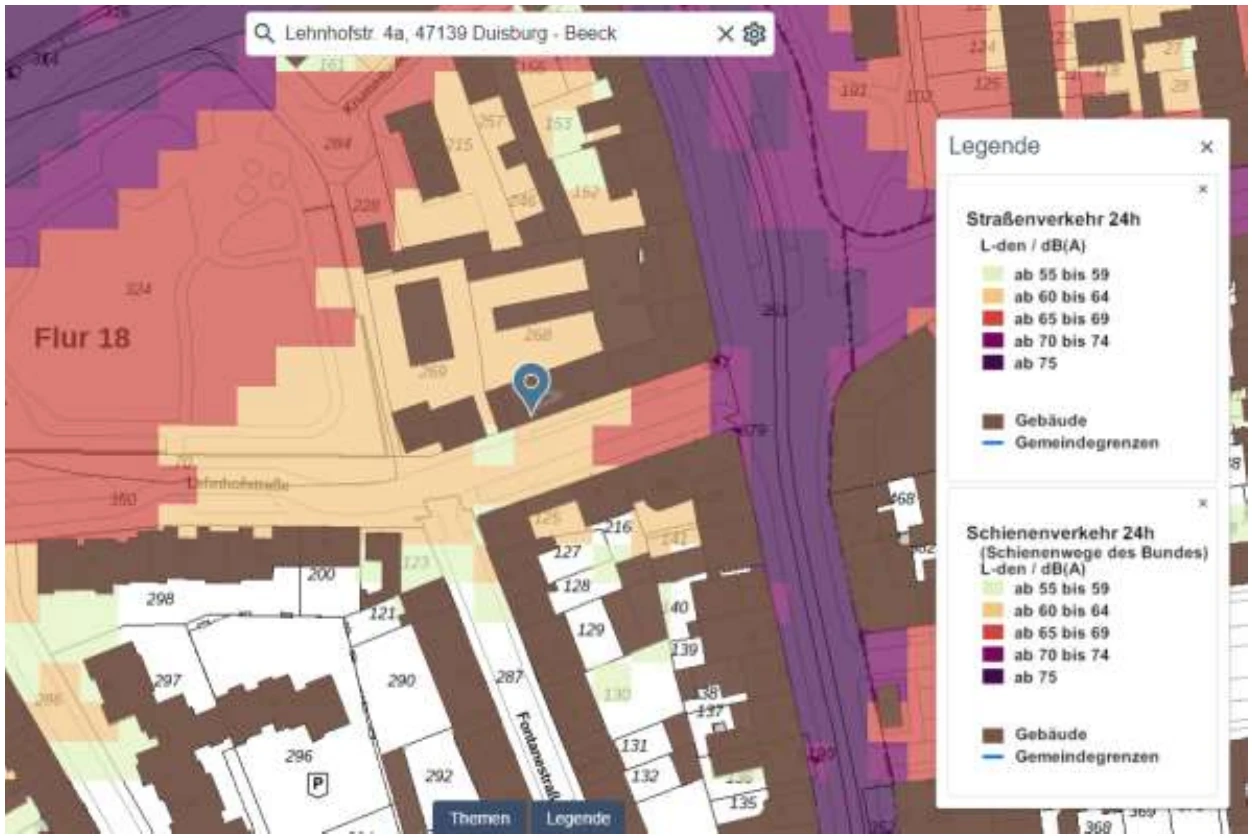Click parcel number '200' on map
Screen dimensions: 1252x838
click(x=321, y=575)
